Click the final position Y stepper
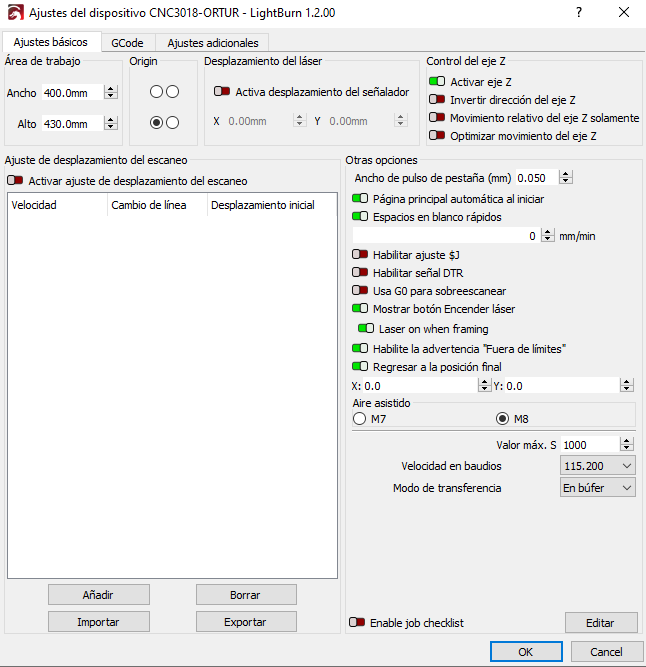The width and height of the screenshot is (646, 667). [626, 385]
